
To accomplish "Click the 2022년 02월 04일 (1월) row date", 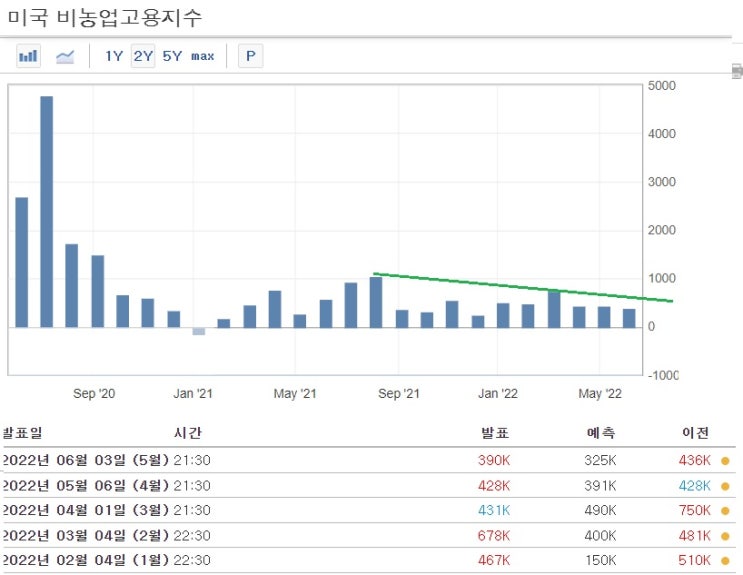I will point(85,560).
